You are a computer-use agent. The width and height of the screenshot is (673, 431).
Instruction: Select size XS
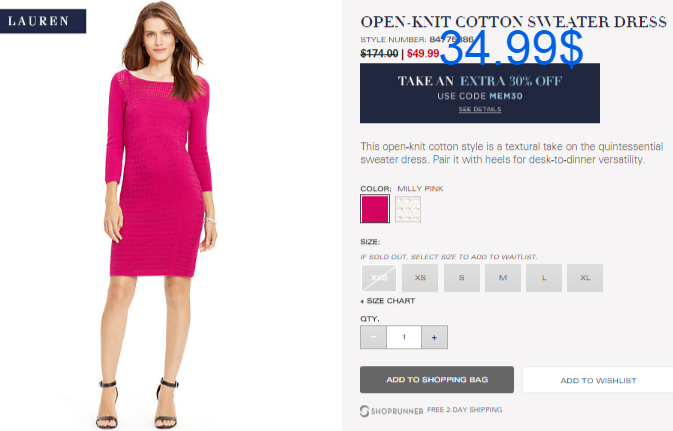pyautogui.click(x=420, y=278)
